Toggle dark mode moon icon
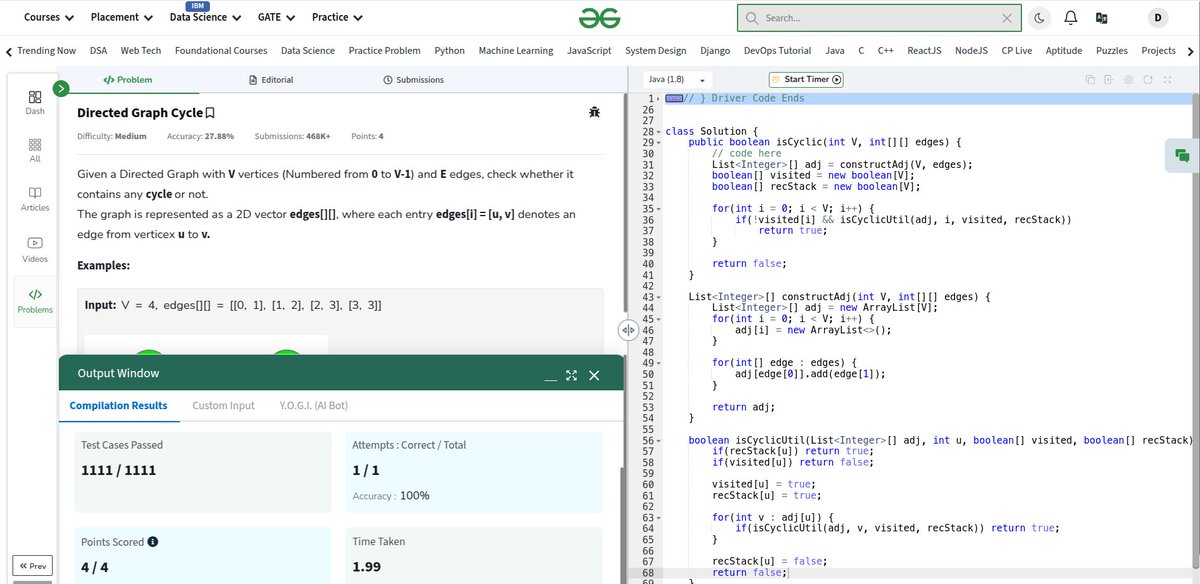 click(1039, 18)
